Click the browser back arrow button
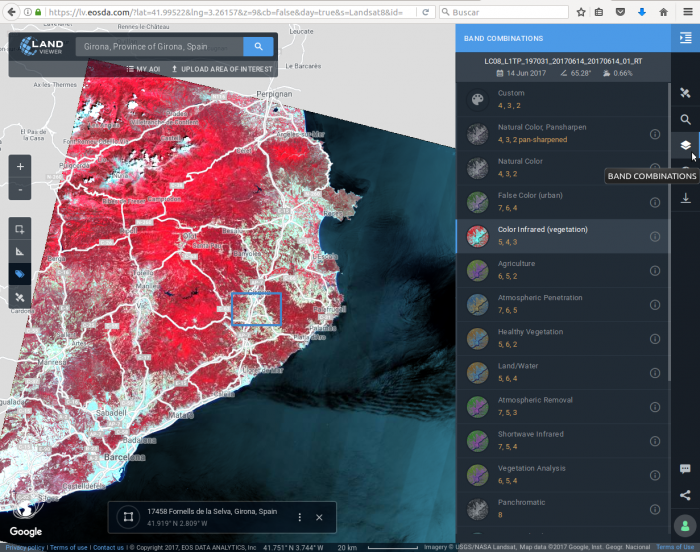Screen dimensions: 700x552 (x=12, y=12)
